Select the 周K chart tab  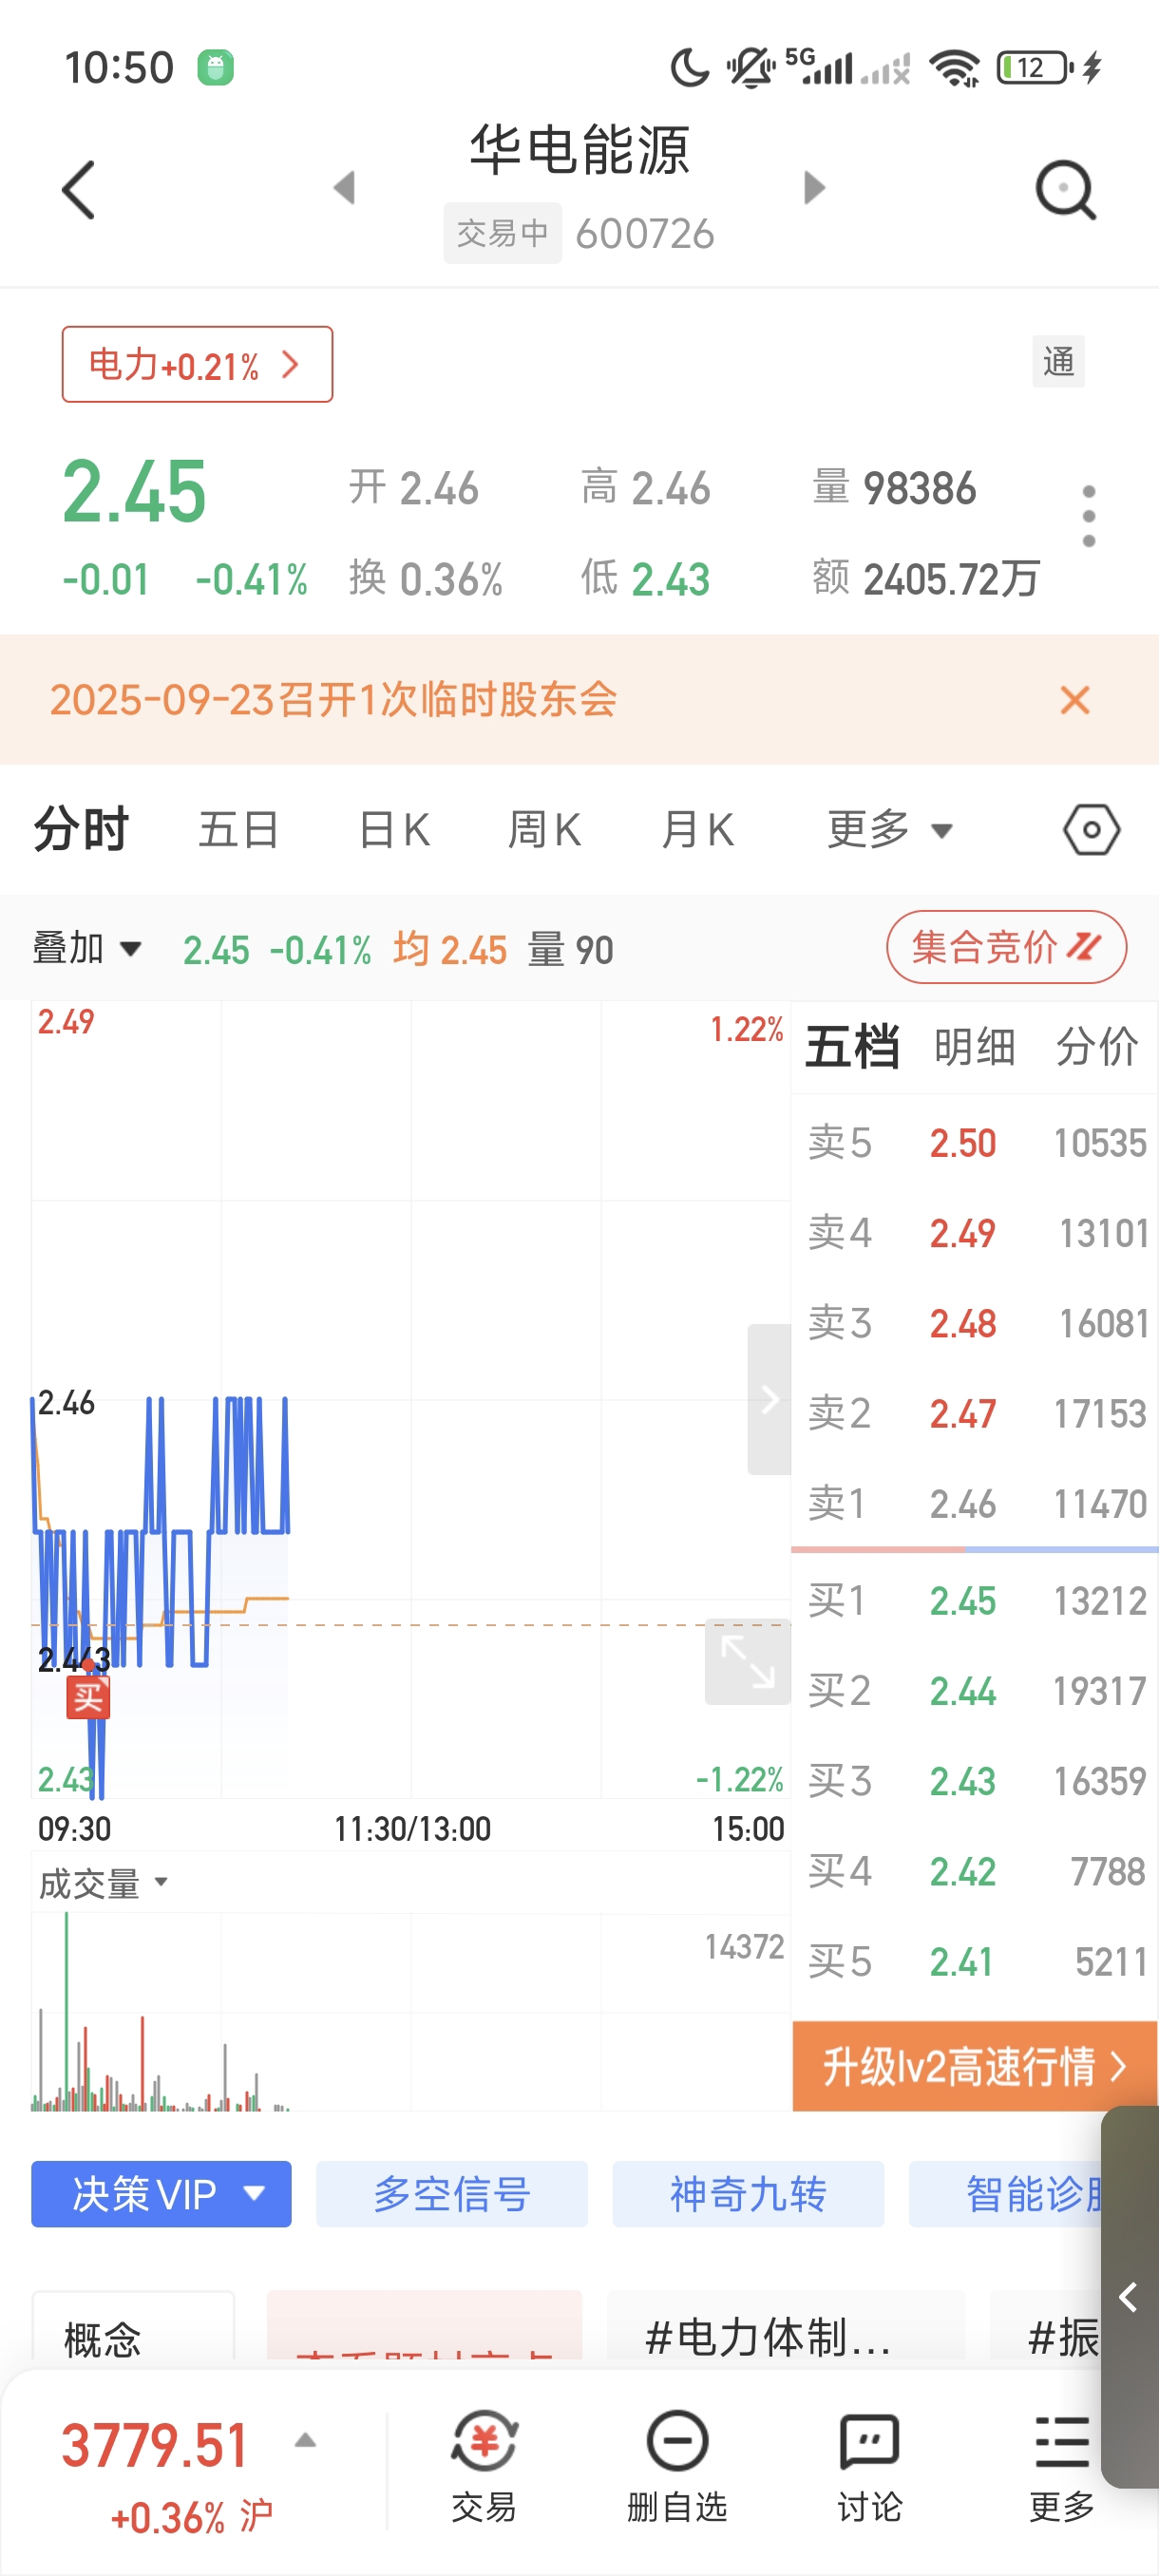(544, 830)
